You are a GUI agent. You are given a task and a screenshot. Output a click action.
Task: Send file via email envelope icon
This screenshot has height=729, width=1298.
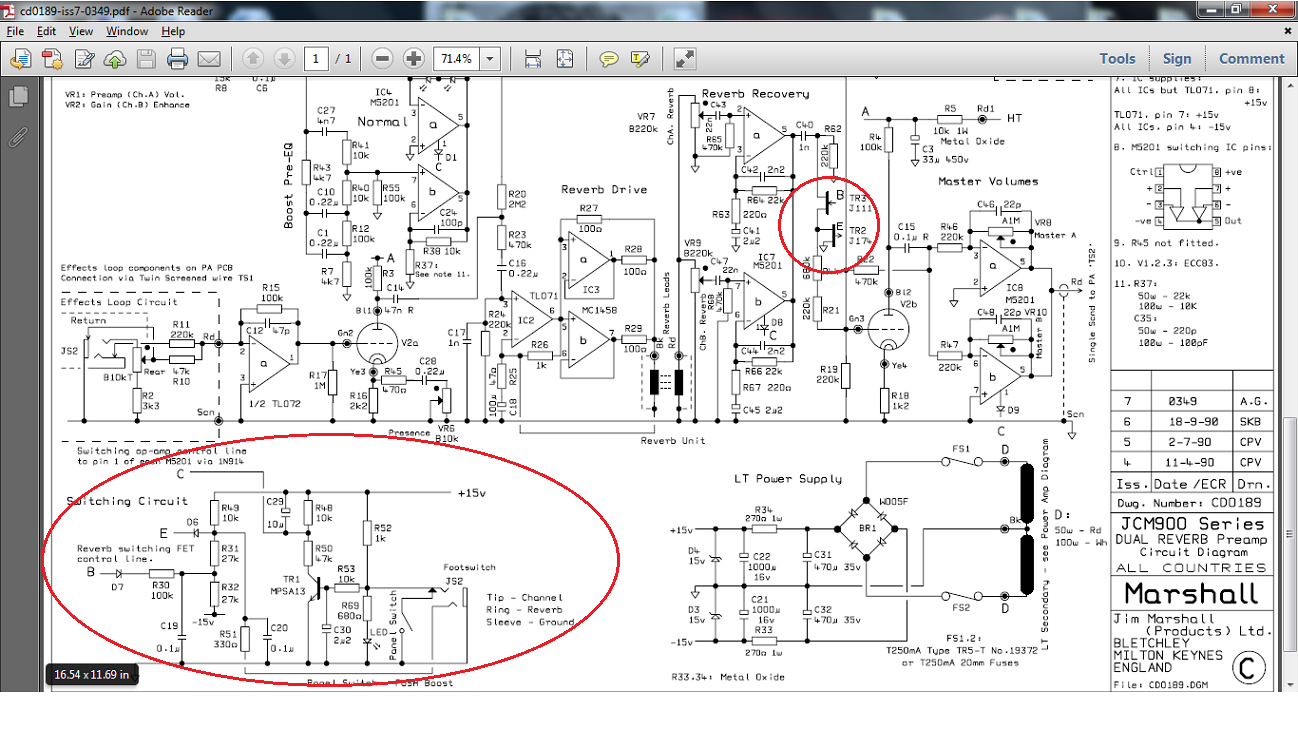[209, 59]
